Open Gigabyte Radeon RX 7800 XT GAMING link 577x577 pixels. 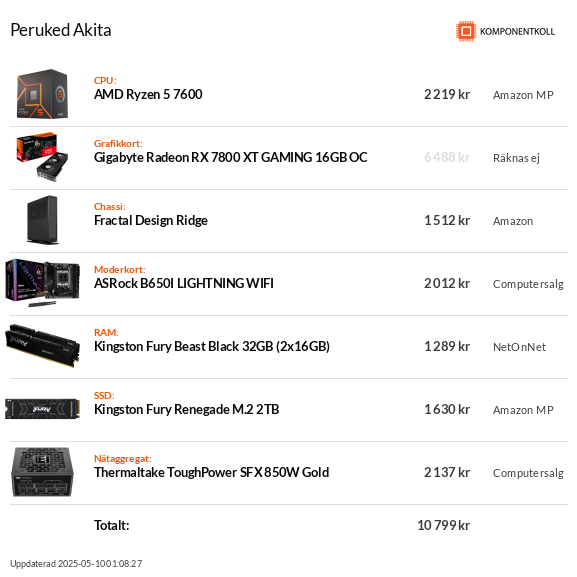231,157
